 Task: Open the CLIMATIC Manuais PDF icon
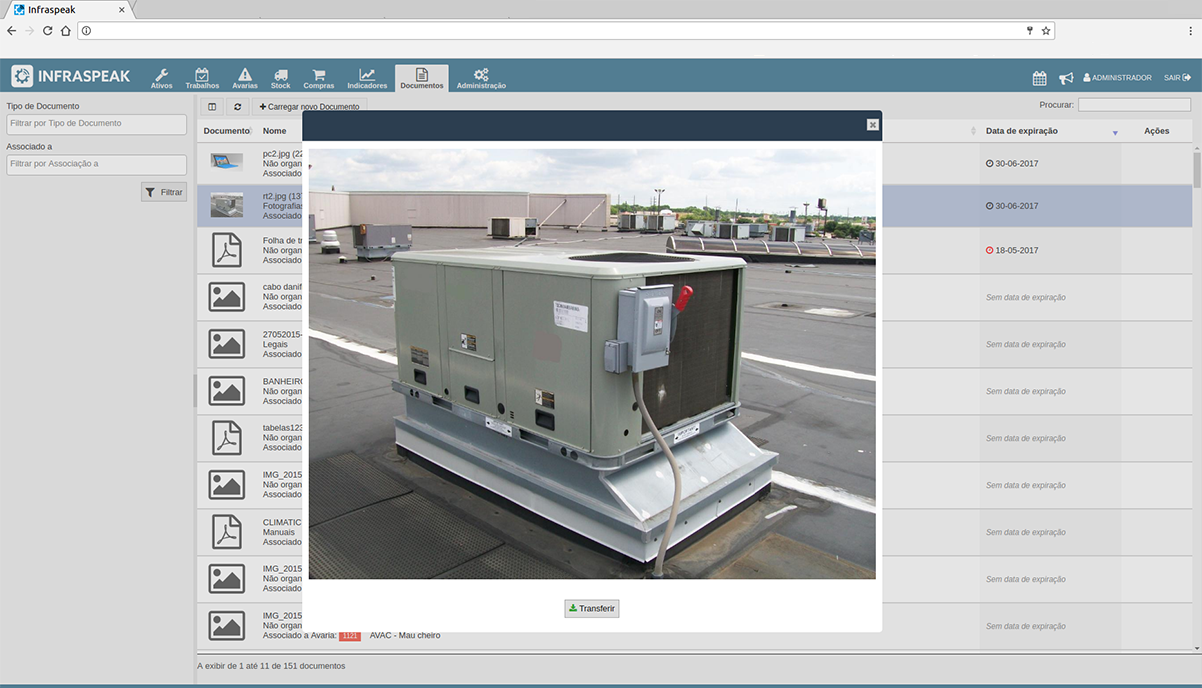click(227, 532)
